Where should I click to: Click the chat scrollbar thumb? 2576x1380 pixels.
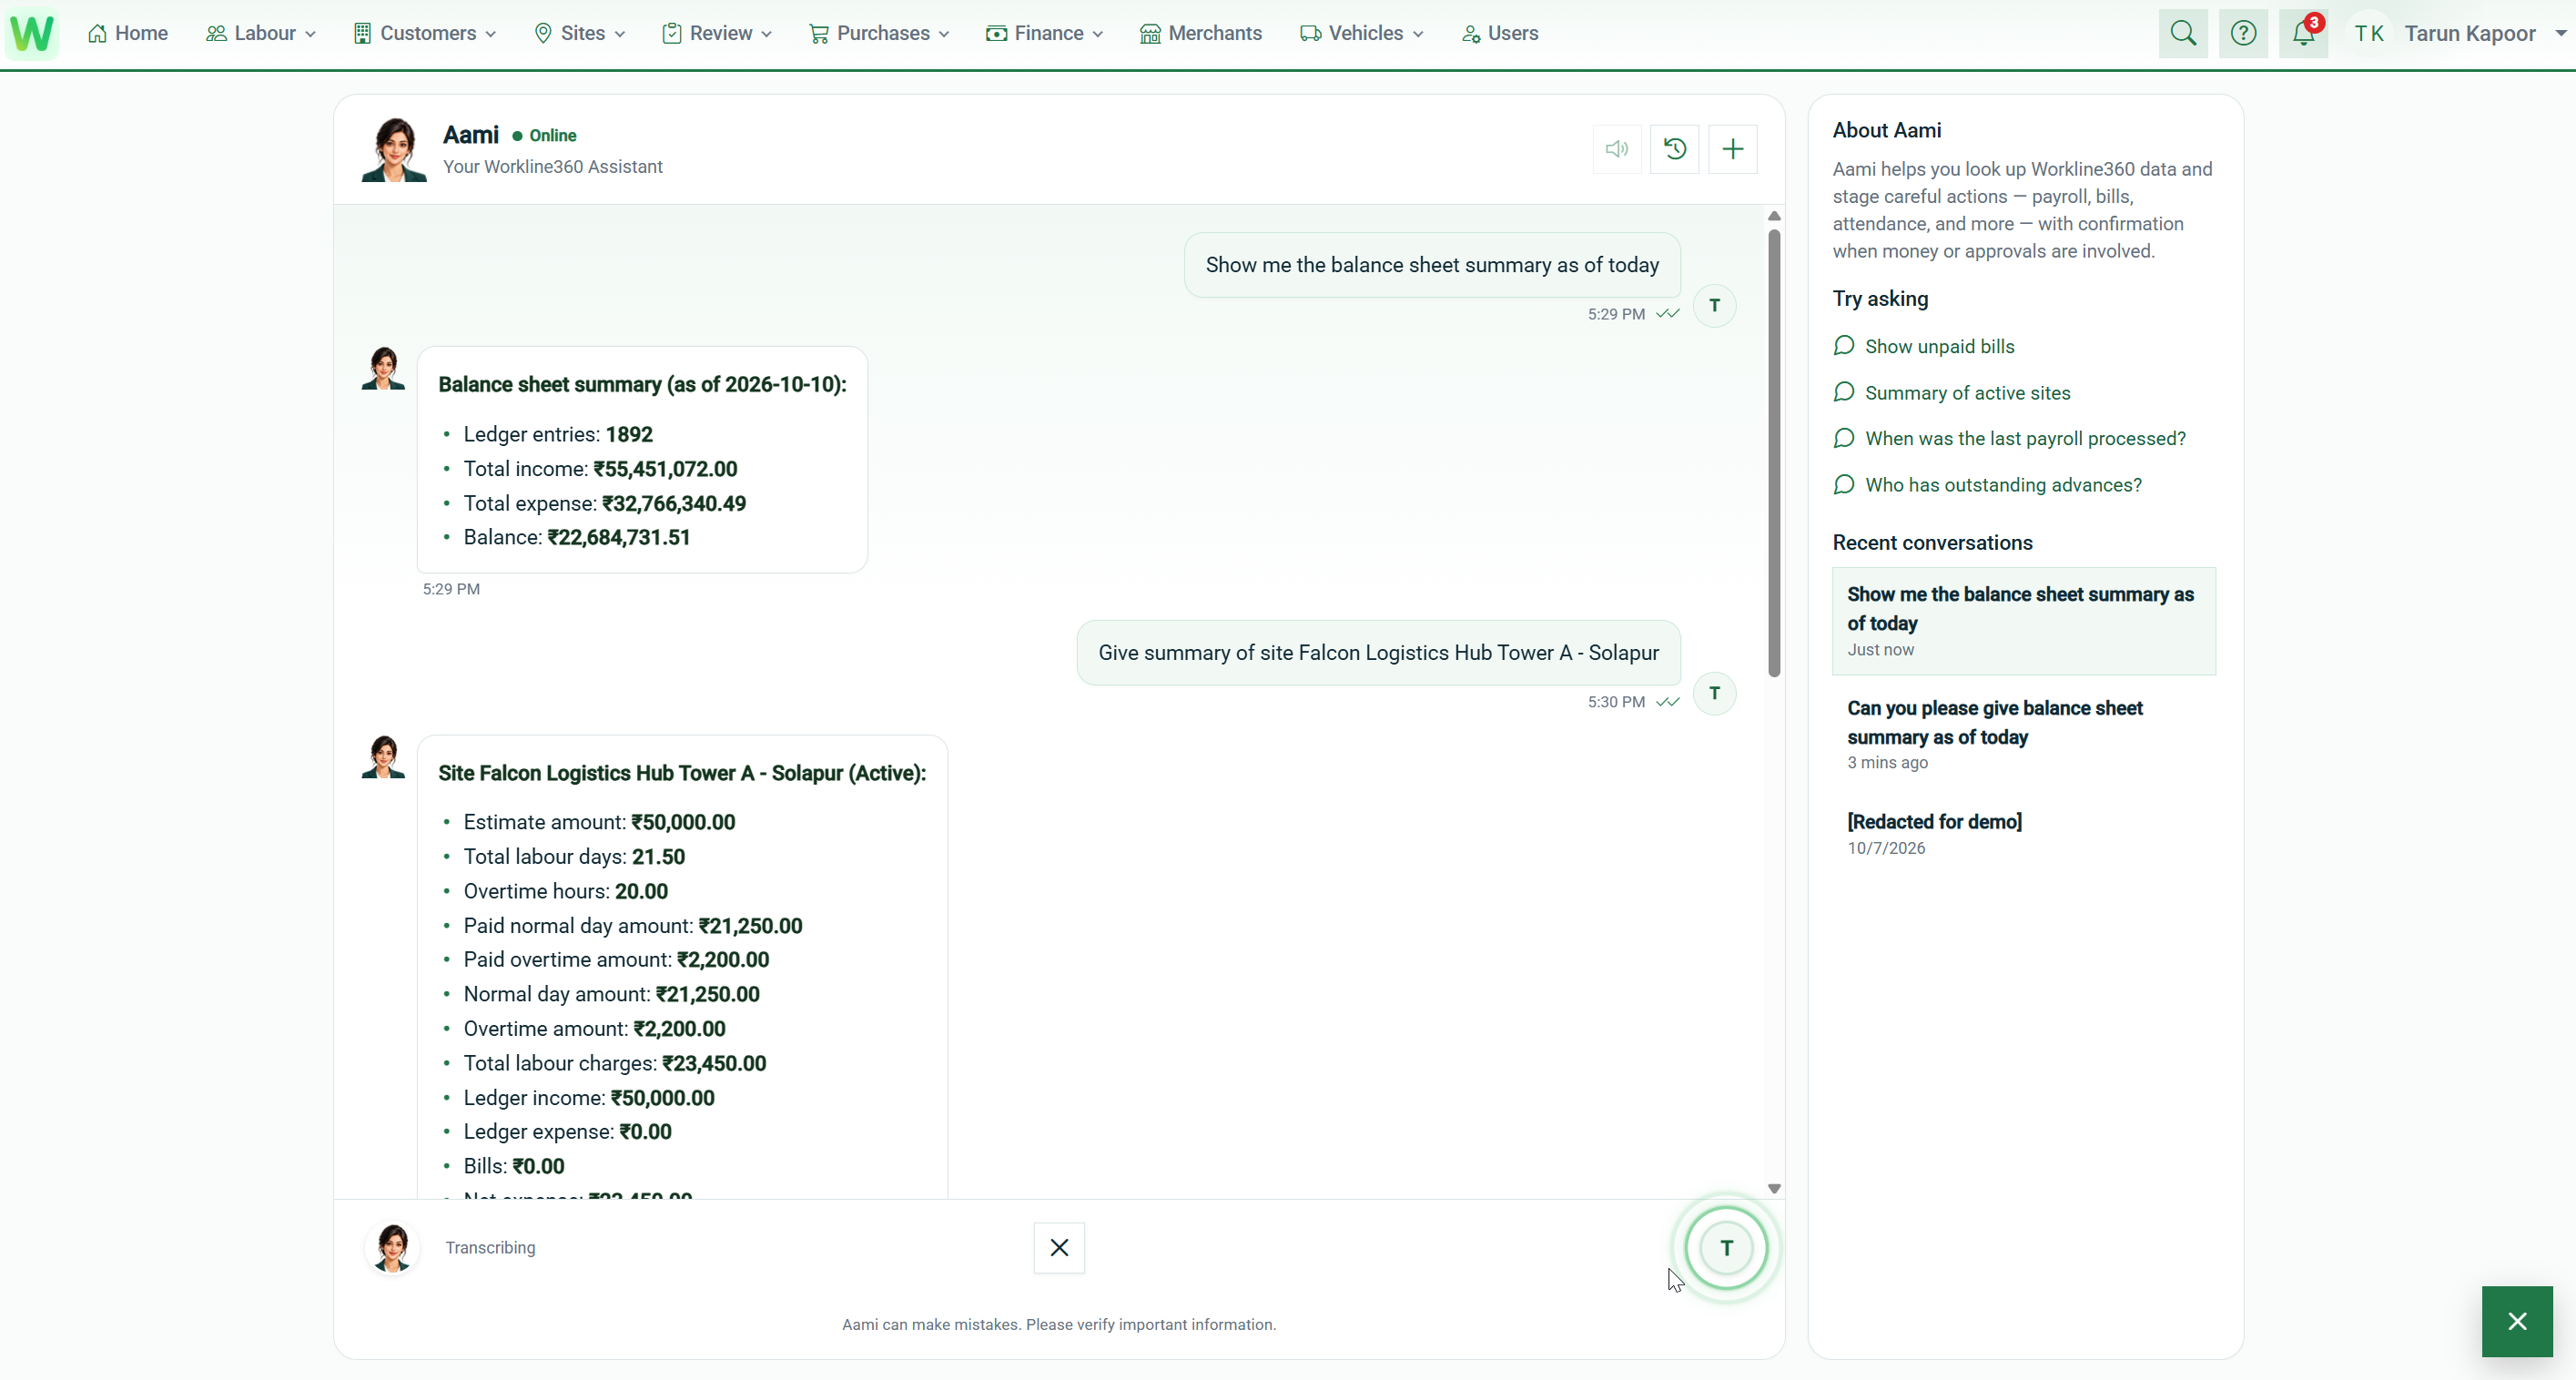1774,453
